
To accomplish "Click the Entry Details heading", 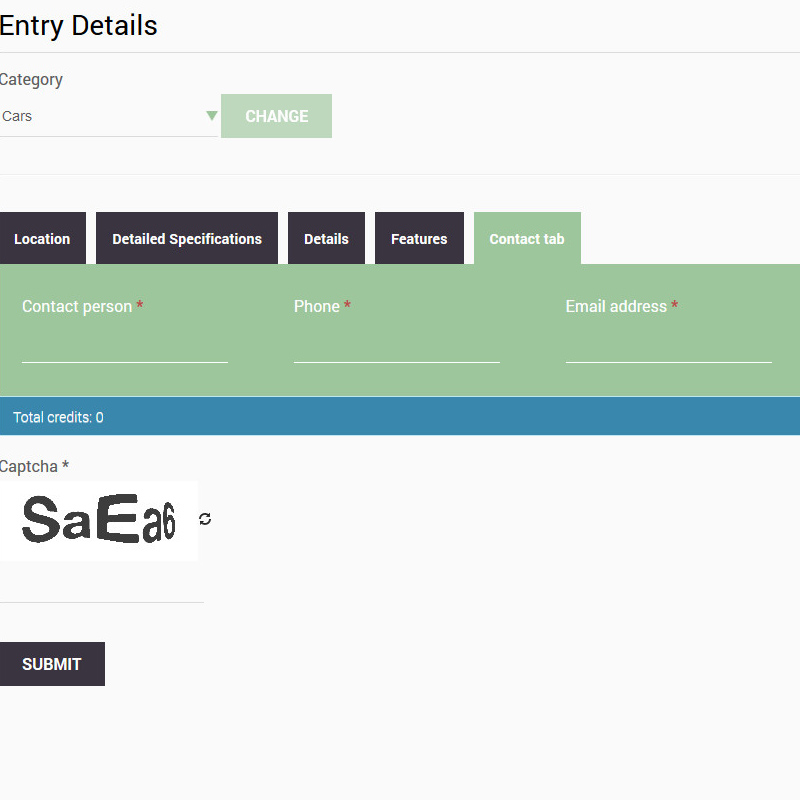I will pos(79,25).
